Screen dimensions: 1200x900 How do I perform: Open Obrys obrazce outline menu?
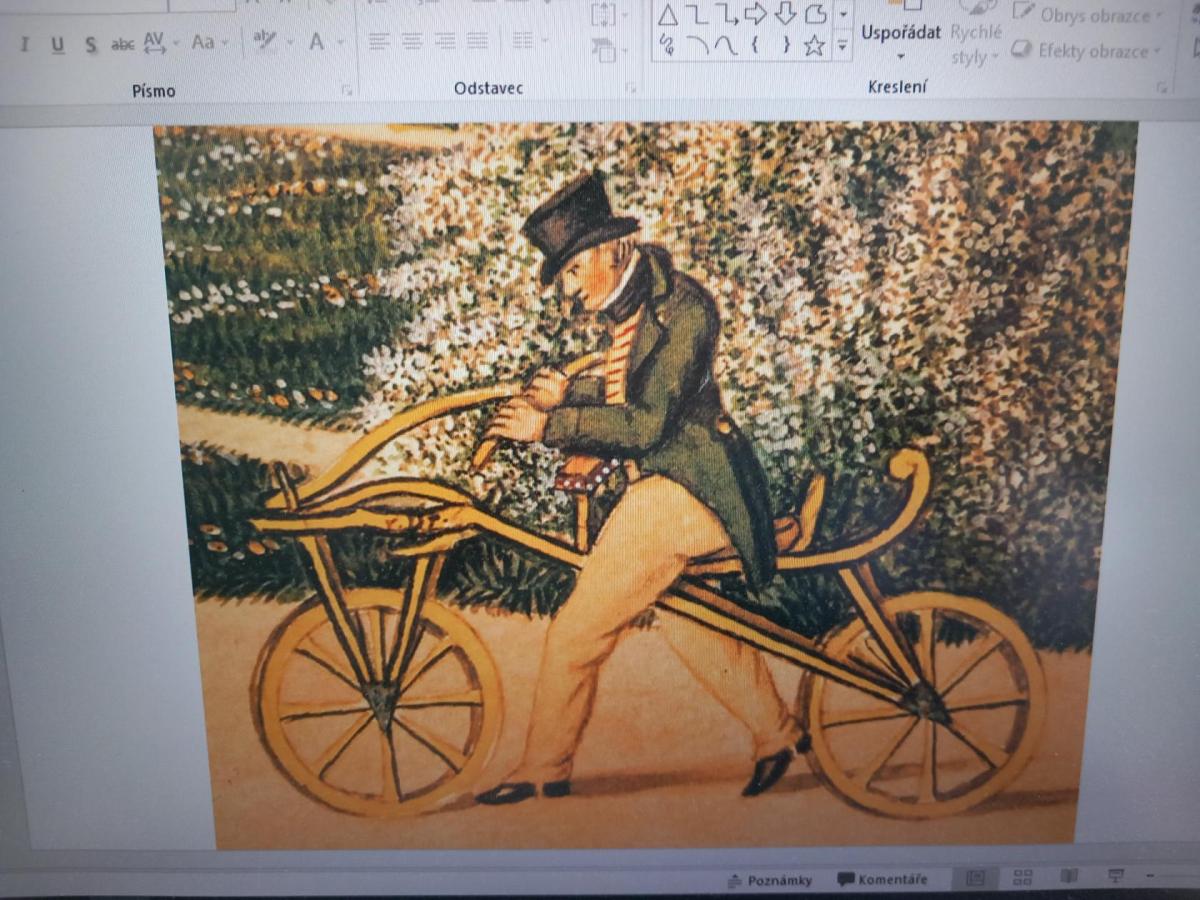(1089, 15)
